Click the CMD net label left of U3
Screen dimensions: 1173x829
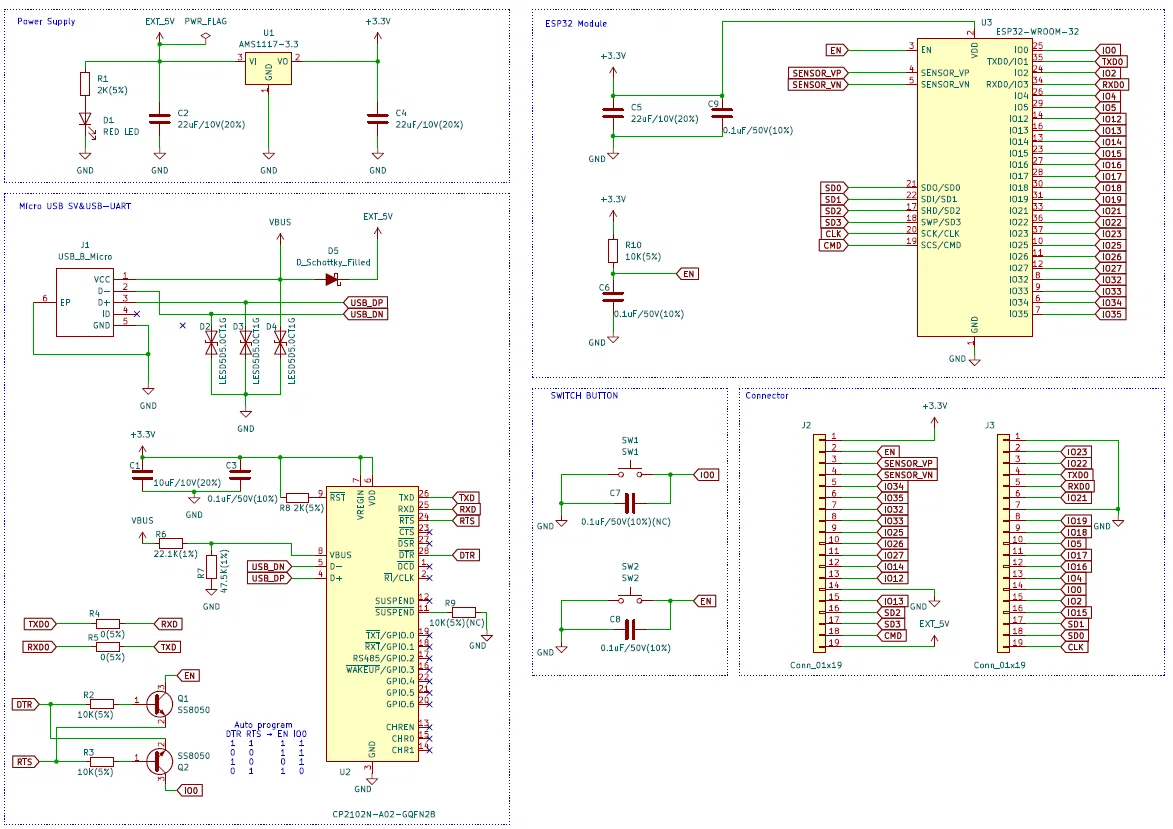click(833, 245)
